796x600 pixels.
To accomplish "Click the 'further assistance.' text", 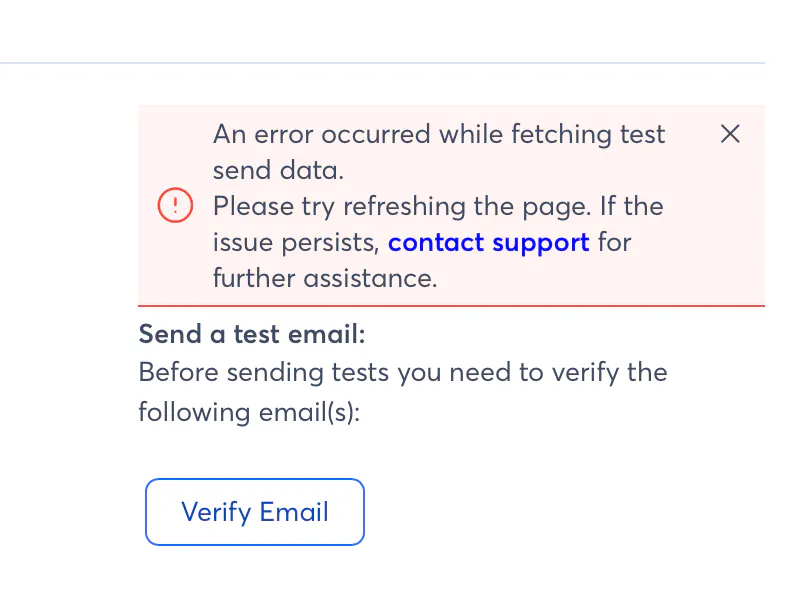I will [325, 277].
